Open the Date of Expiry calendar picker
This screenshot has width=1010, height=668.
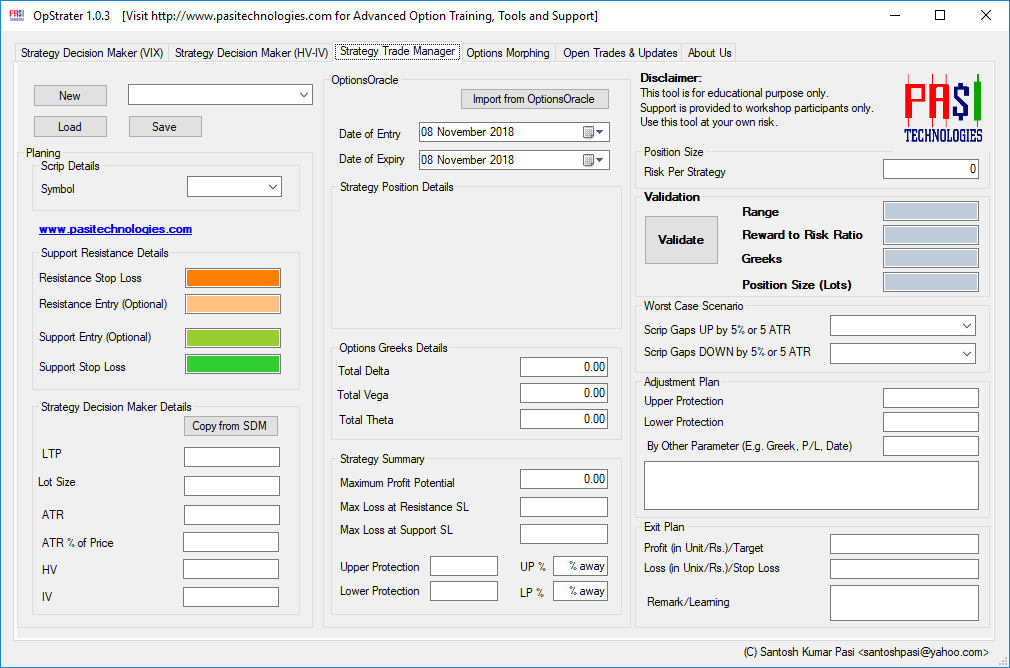click(x=593, y=160)
